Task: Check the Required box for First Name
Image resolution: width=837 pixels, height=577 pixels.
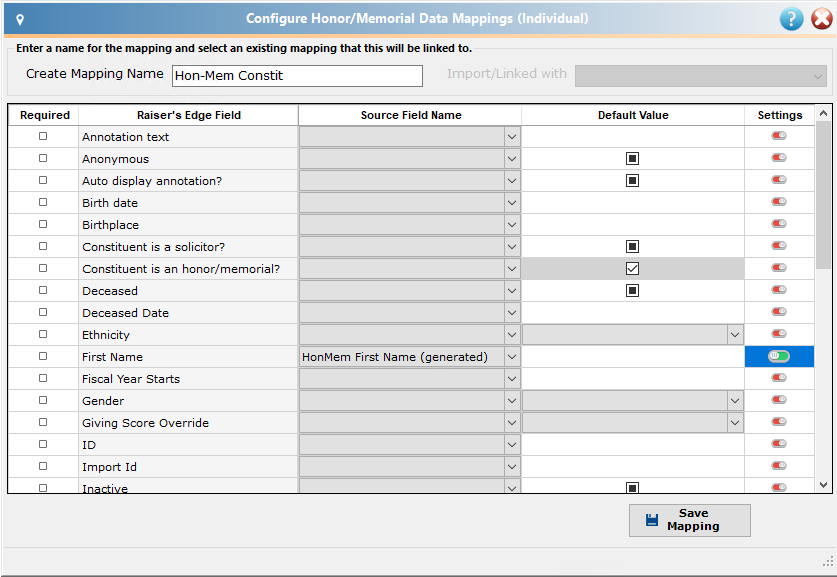Action: click(43, 356)
